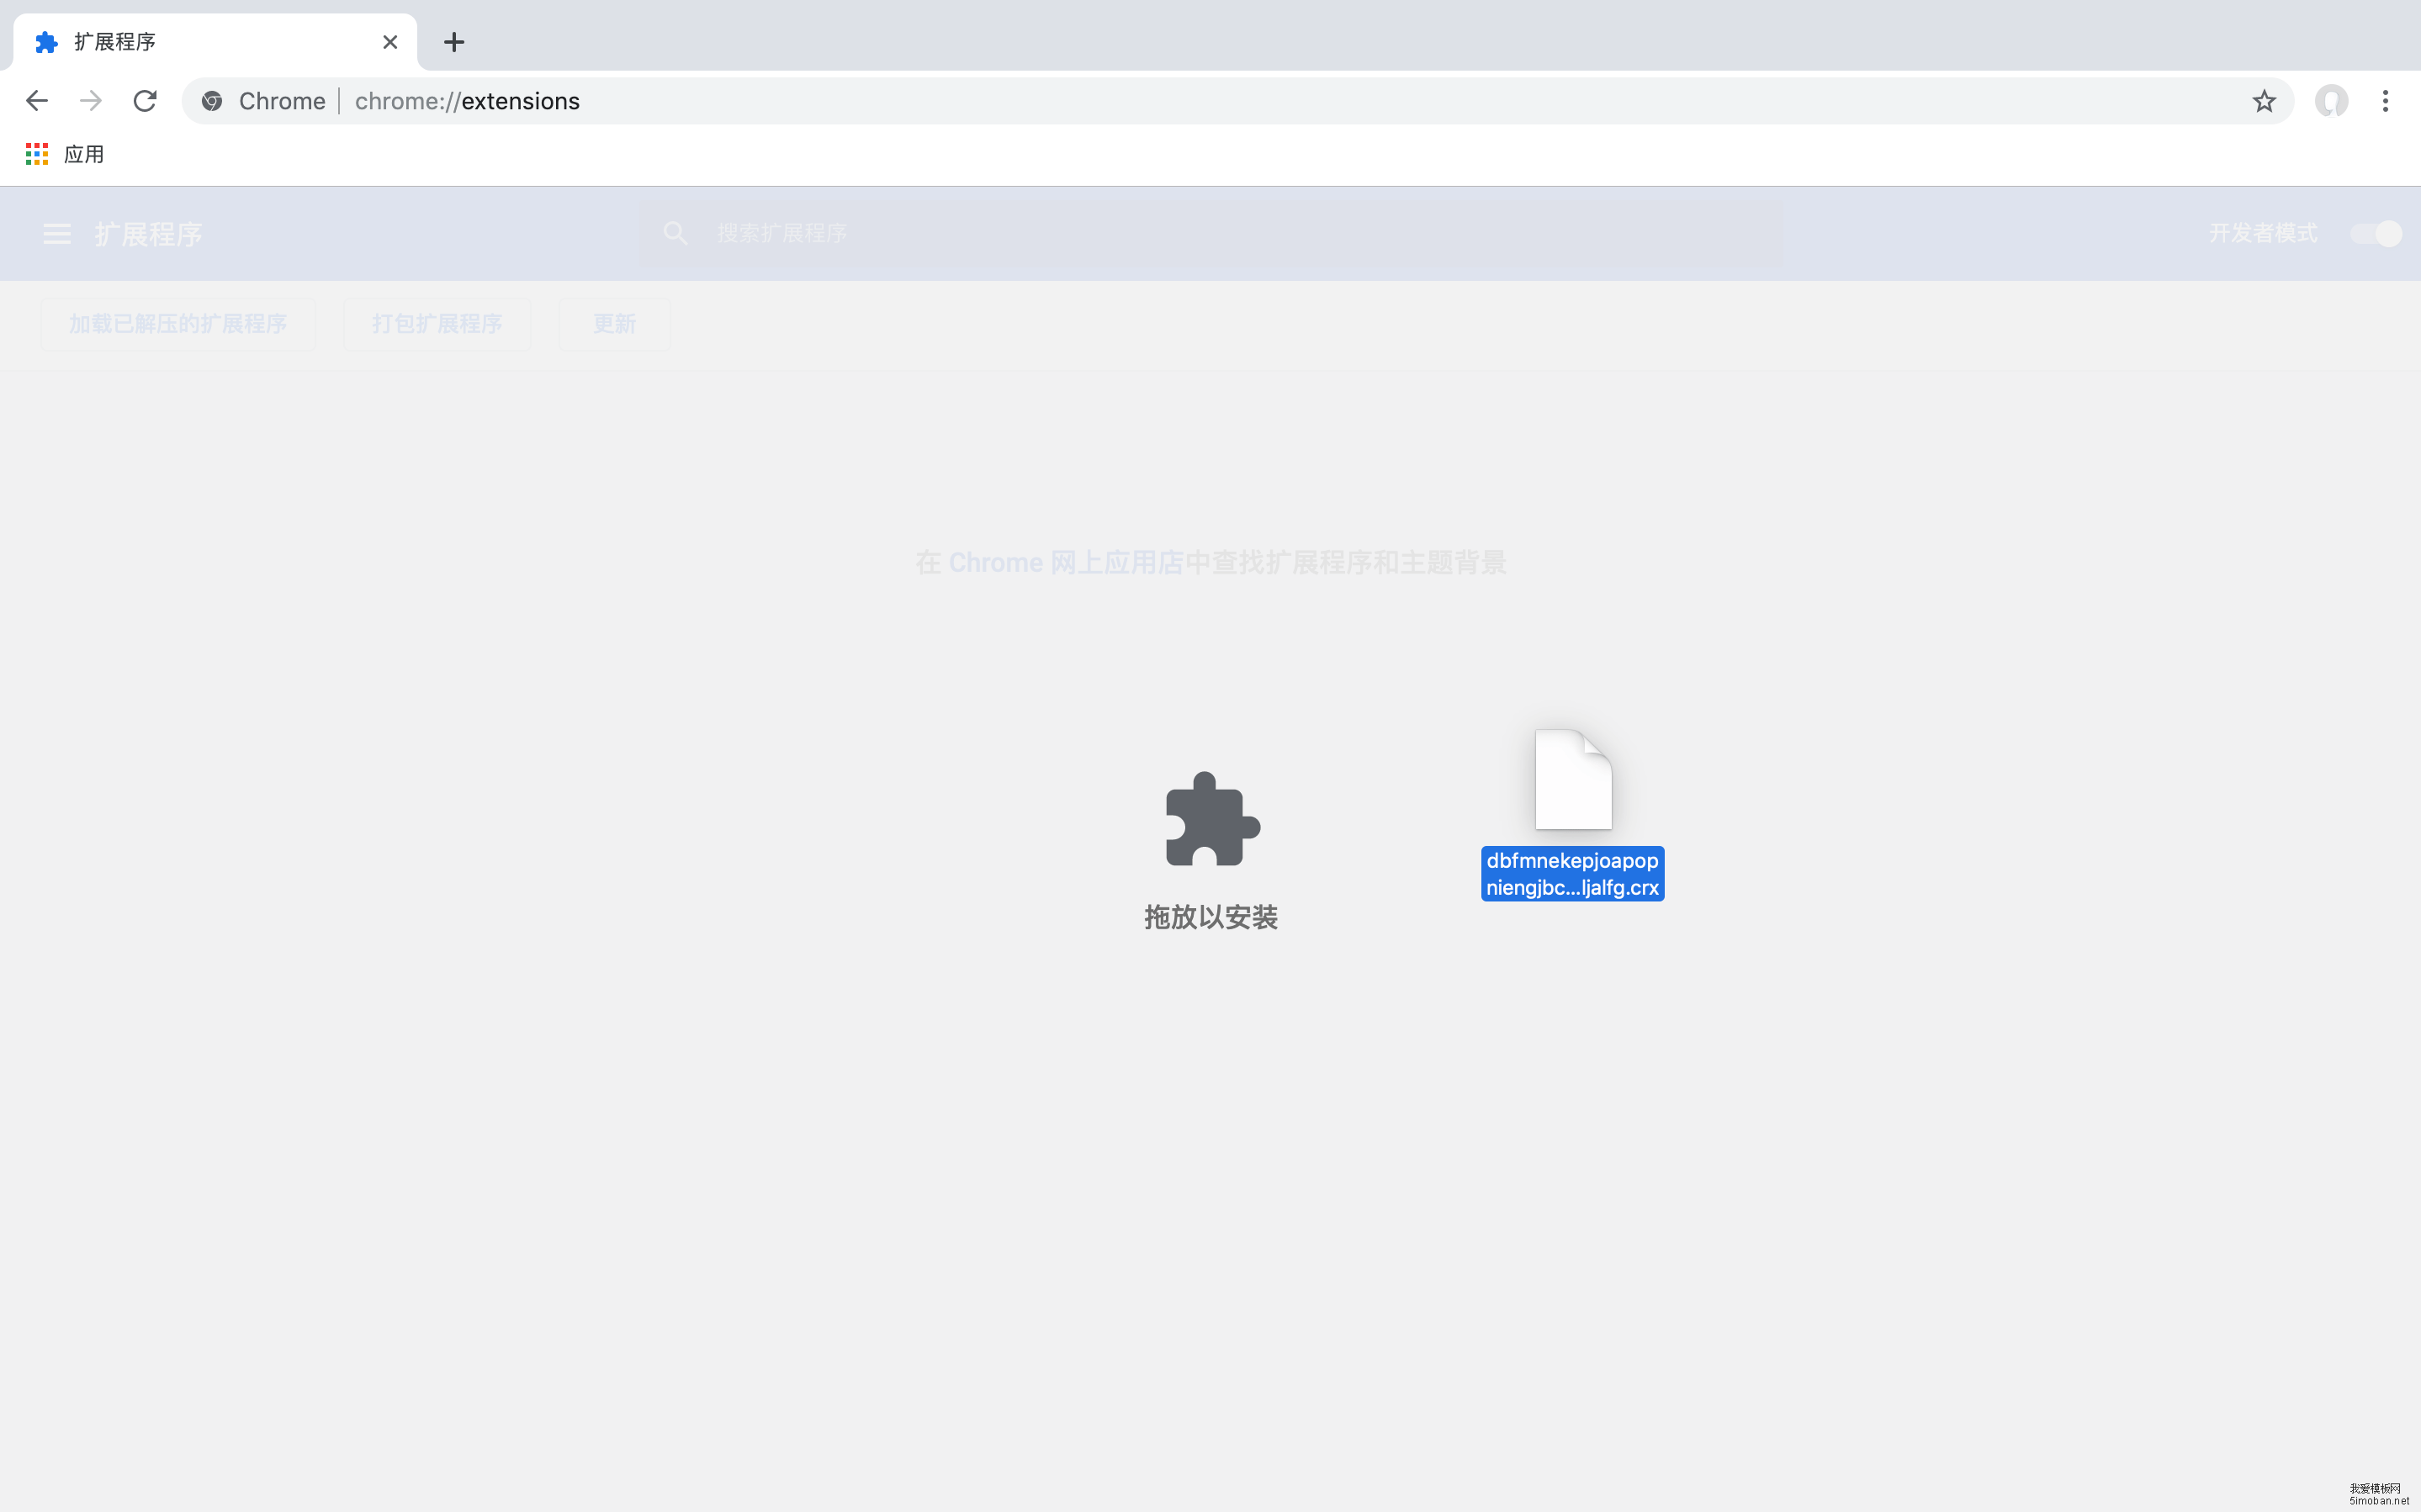Toggle 开发者模式 on or off

[x=2375, y=233]
